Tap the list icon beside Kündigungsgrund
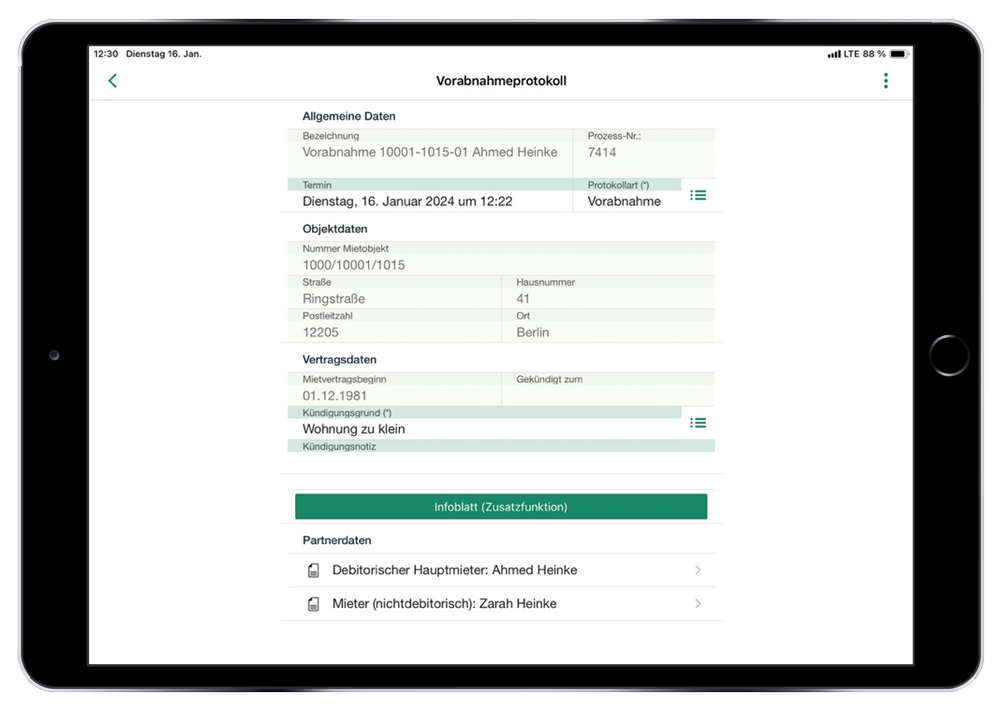The width and height of the screenshot is (1000, 704). (698, 423)
